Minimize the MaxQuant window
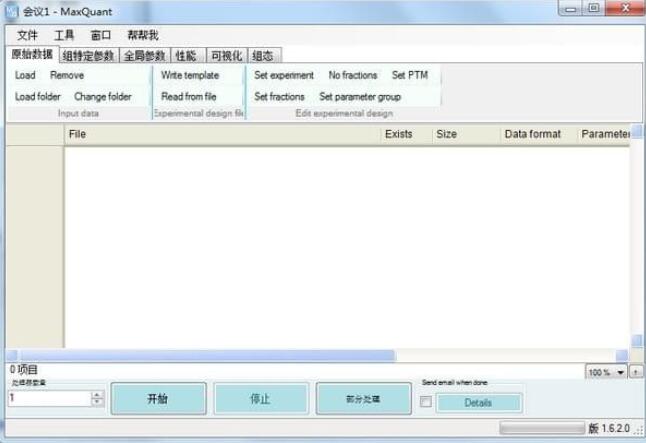This screenshot has height=443, width=646. 571,8
